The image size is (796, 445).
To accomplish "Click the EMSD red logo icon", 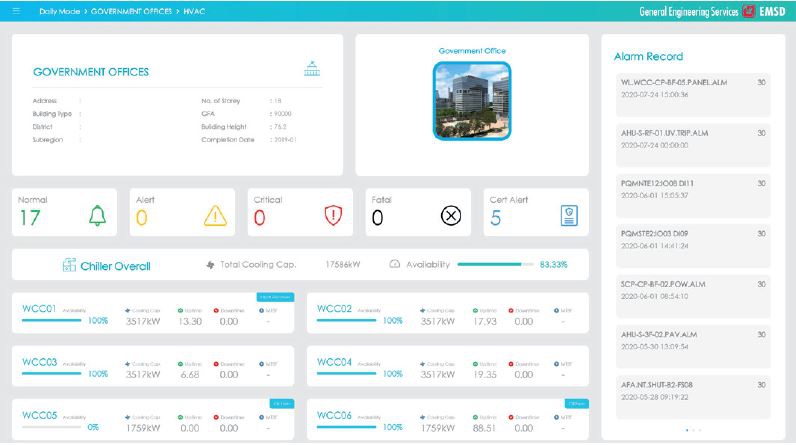I will pos(749,11).
